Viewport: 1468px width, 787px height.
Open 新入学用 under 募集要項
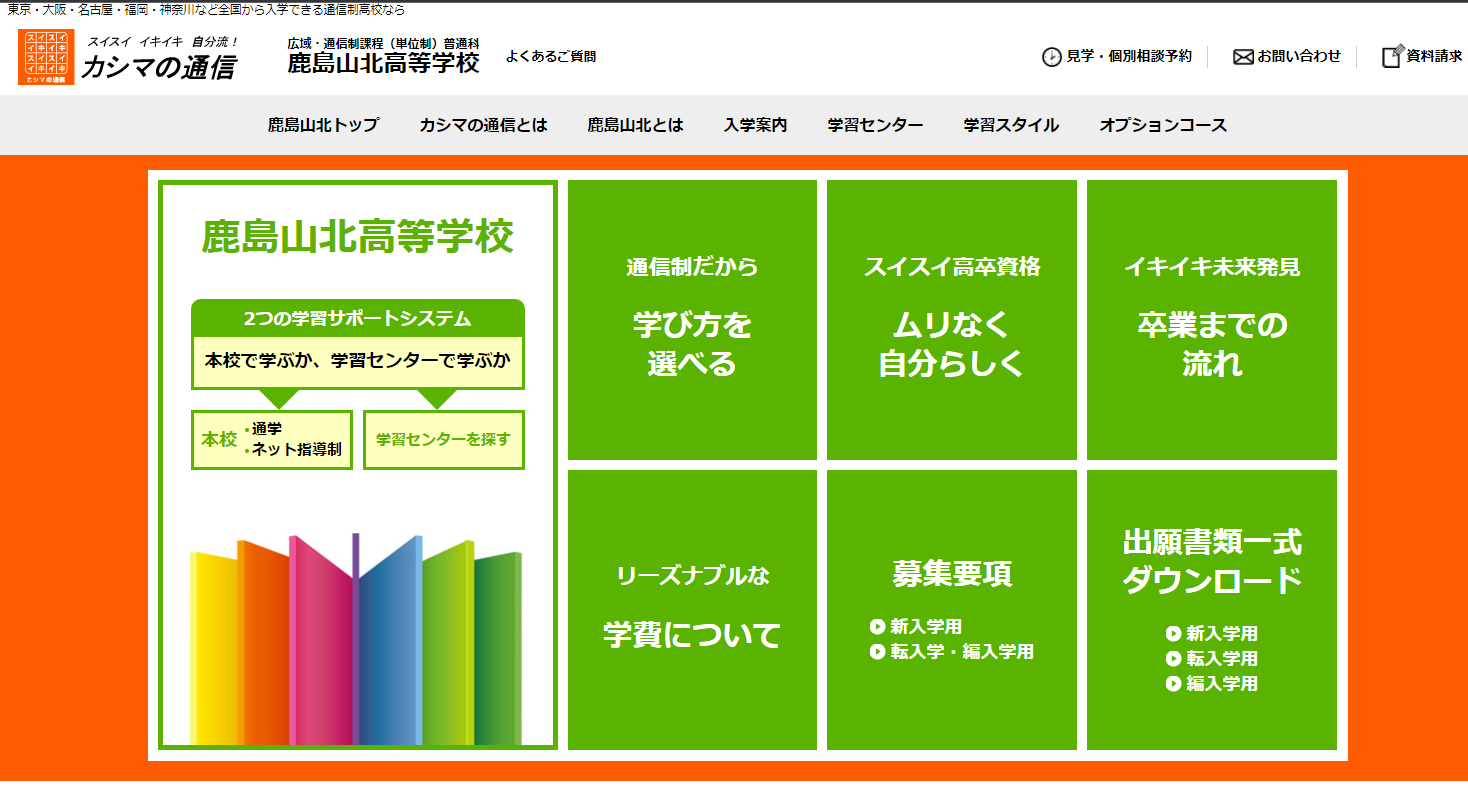(x=926, y=627)
